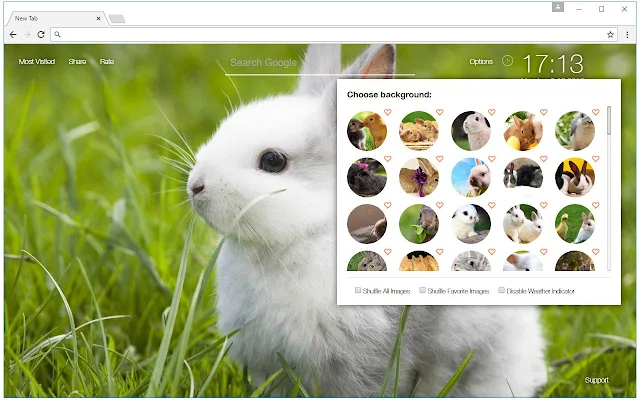This screenshot has width=640, height=400.
Task: Select the black bunny with pink bow thumbnail
Action: (367, 177)
